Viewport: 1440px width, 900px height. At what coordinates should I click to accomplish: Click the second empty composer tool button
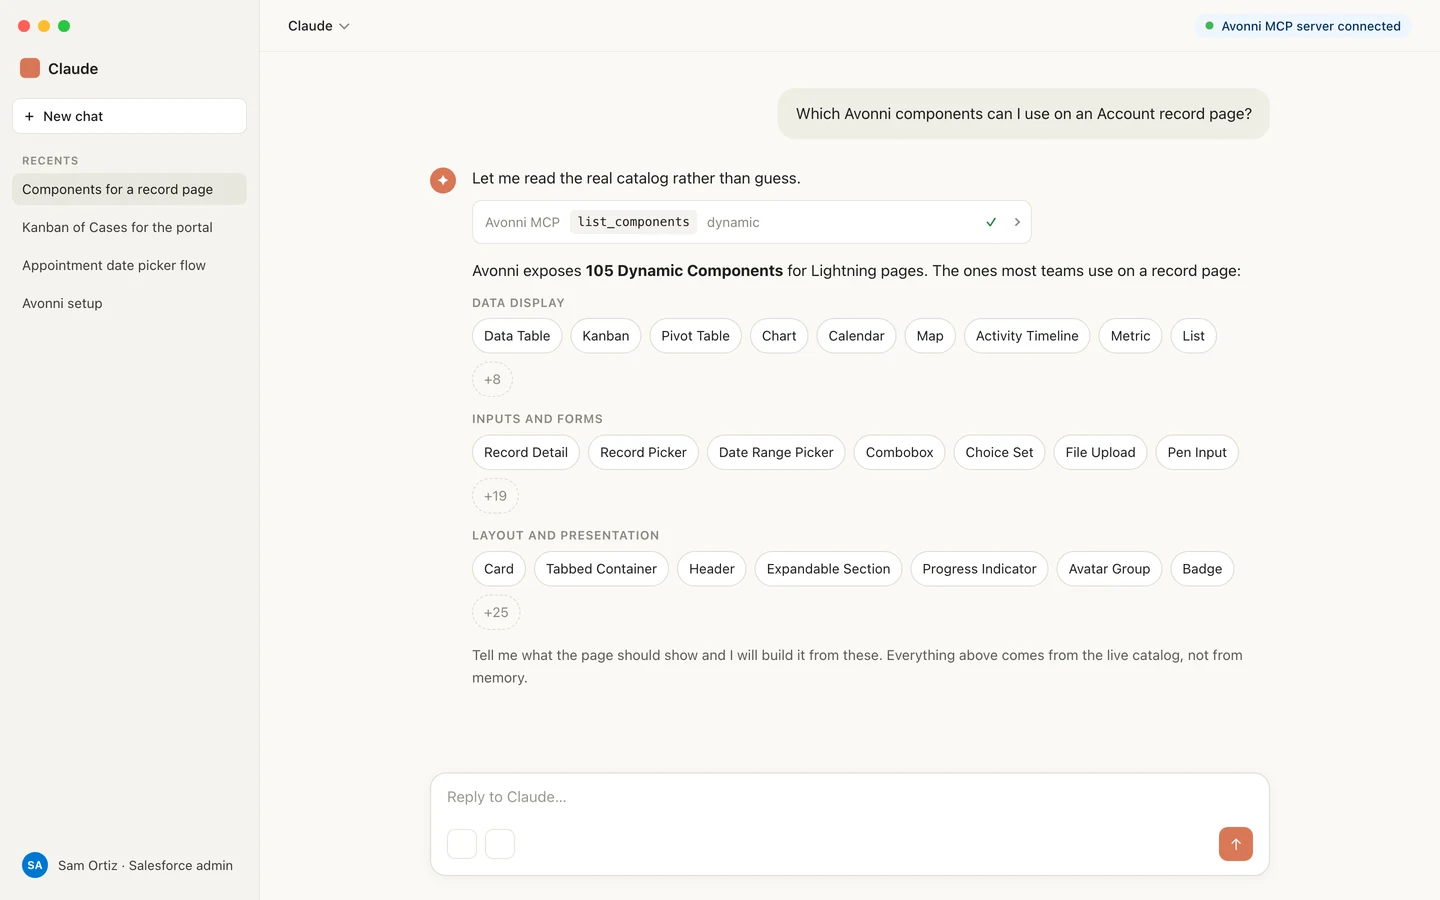[500, 844]
